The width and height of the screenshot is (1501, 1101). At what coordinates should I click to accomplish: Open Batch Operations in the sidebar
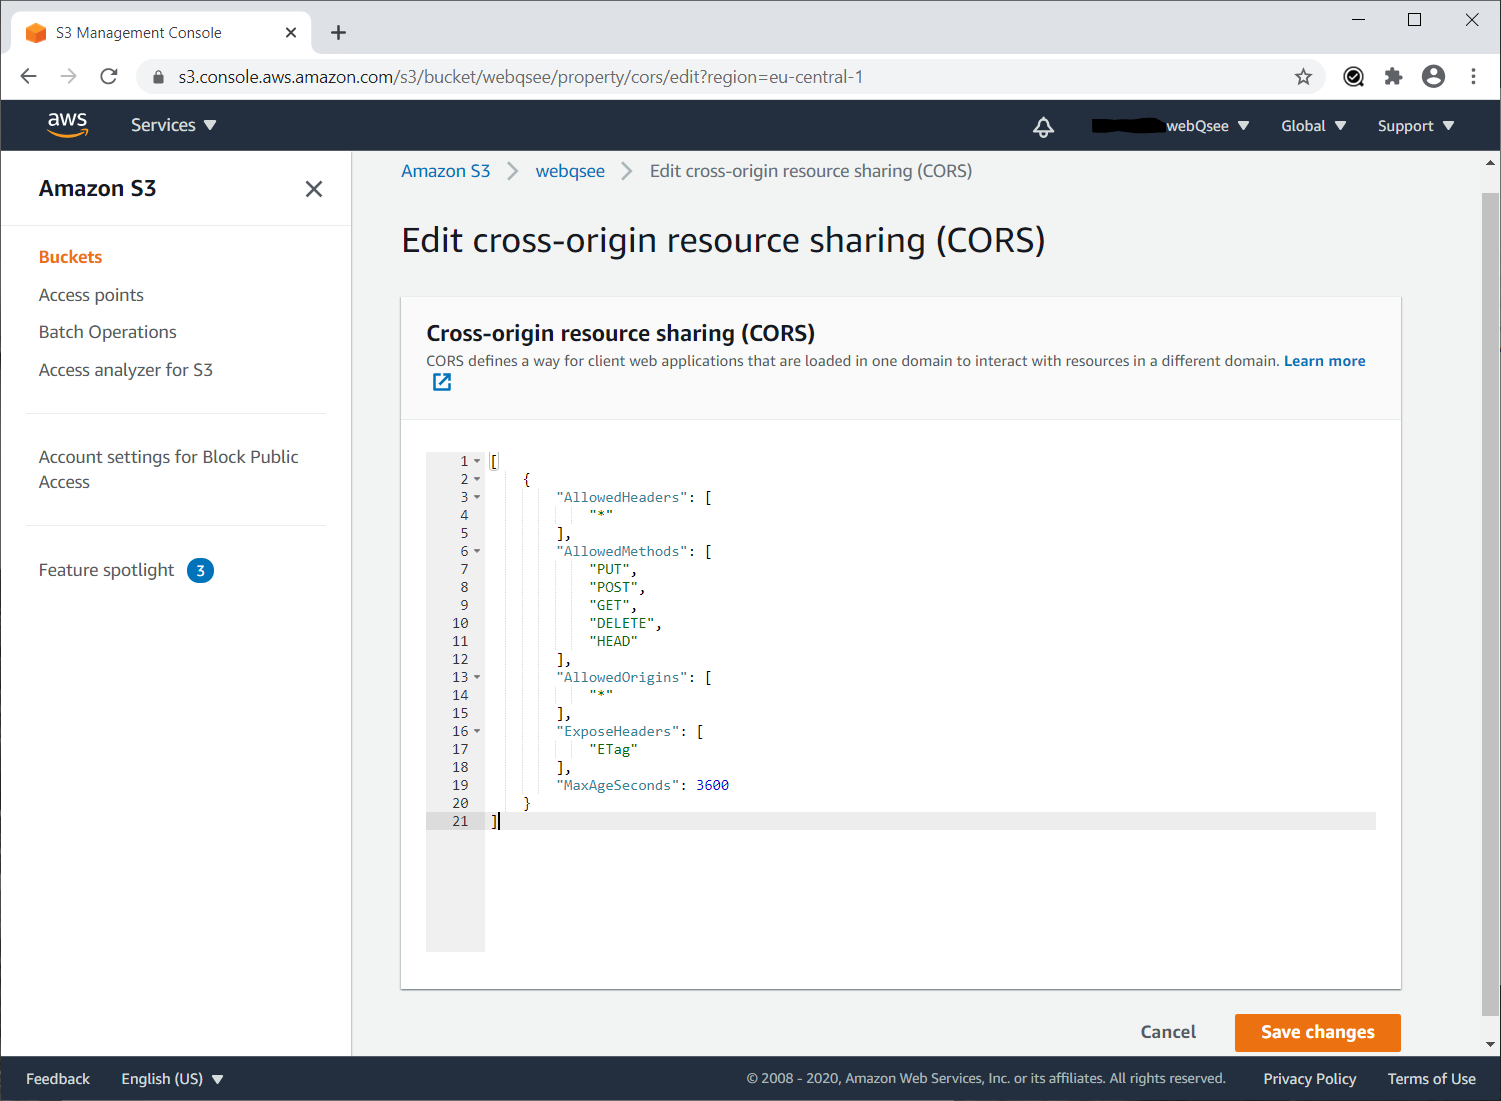pos(107,332)
